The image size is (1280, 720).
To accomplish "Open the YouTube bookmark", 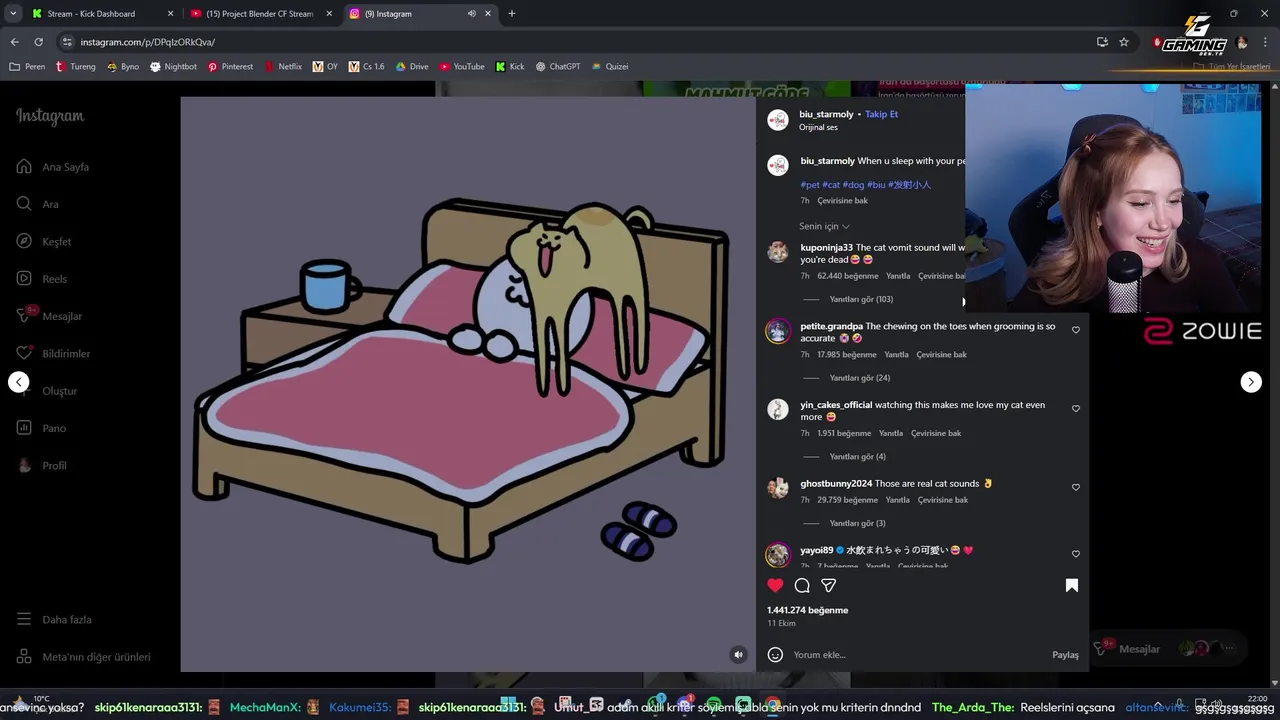I will click(462, 67).
